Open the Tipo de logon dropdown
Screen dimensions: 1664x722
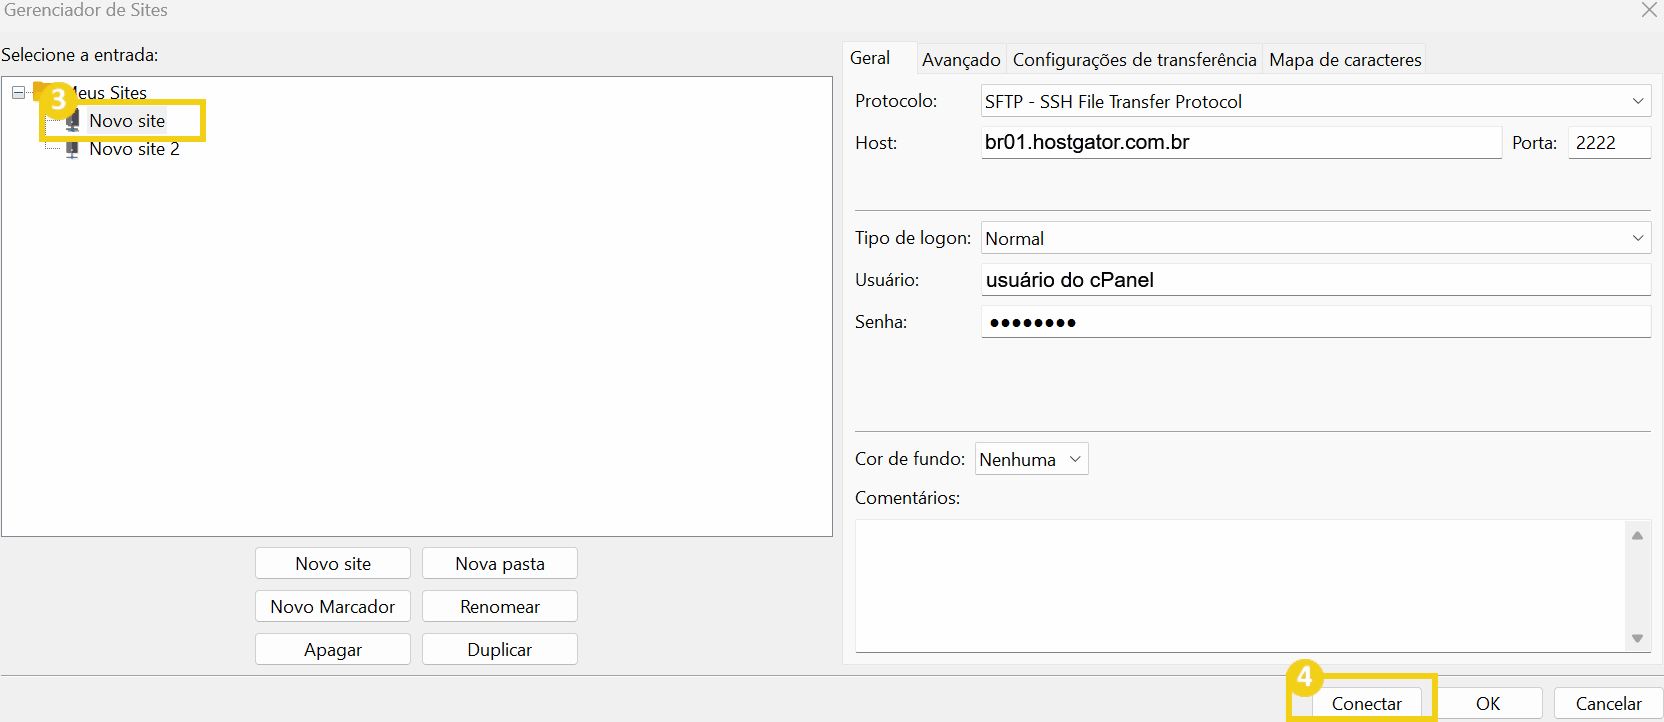(x=1316, y=238)
